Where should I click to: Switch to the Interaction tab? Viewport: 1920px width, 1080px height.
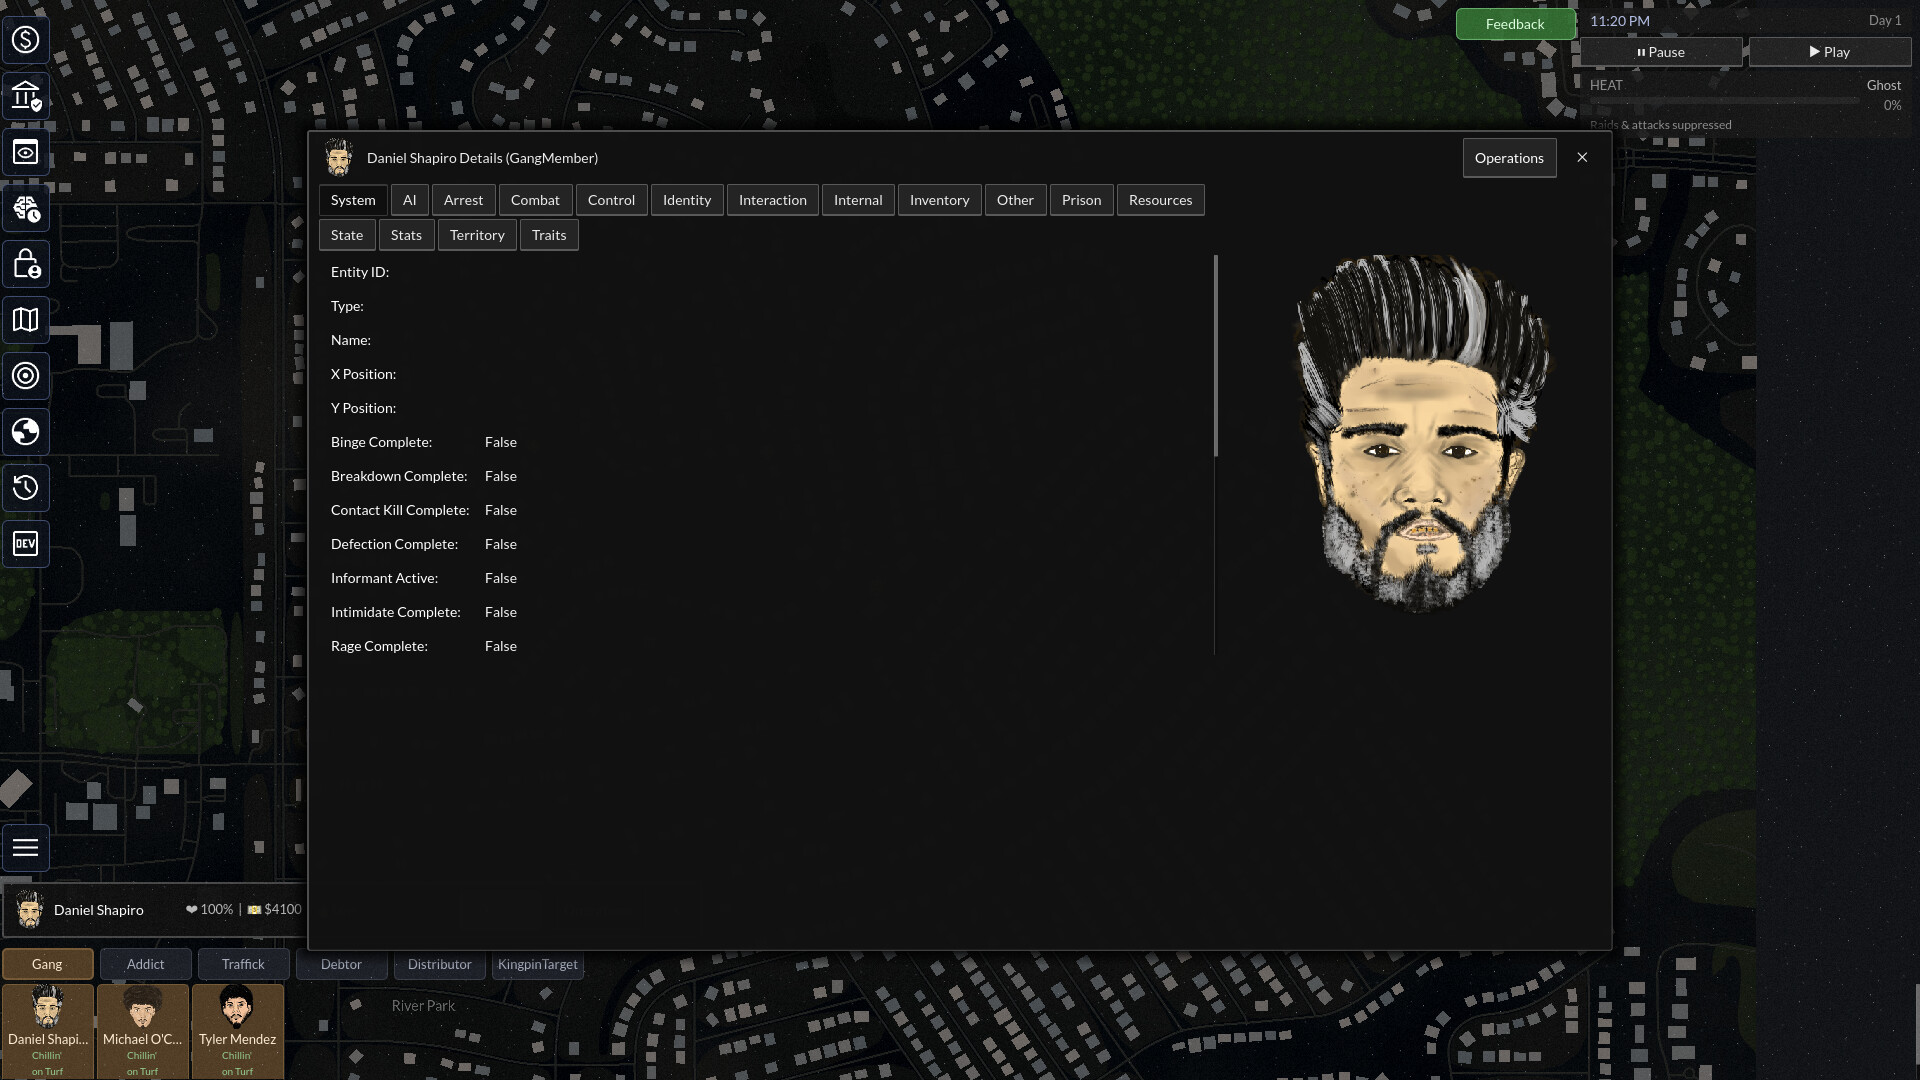coord(772,200)
